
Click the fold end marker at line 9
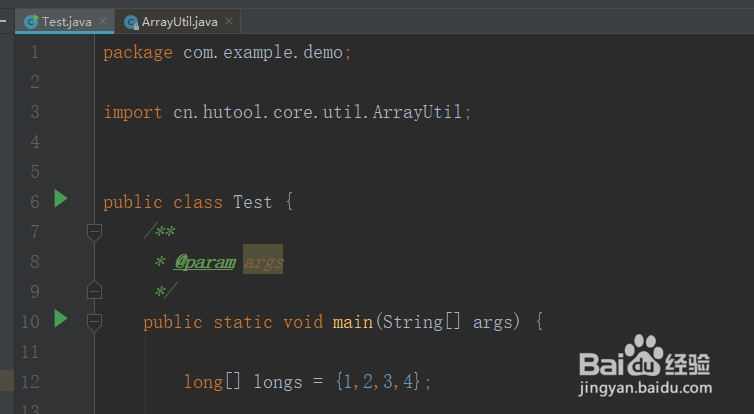point(94,291)
